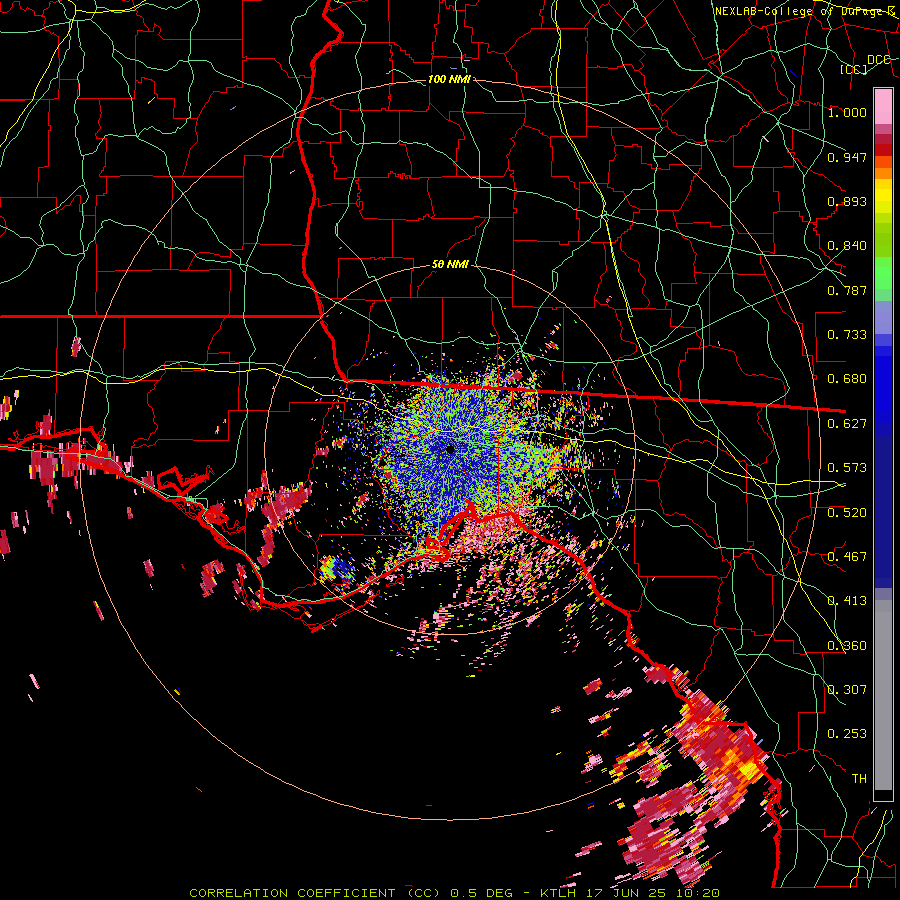Click the yellow segment of the color bar
This screenshot has height=900, width=900.
click(x=883, y=197)
